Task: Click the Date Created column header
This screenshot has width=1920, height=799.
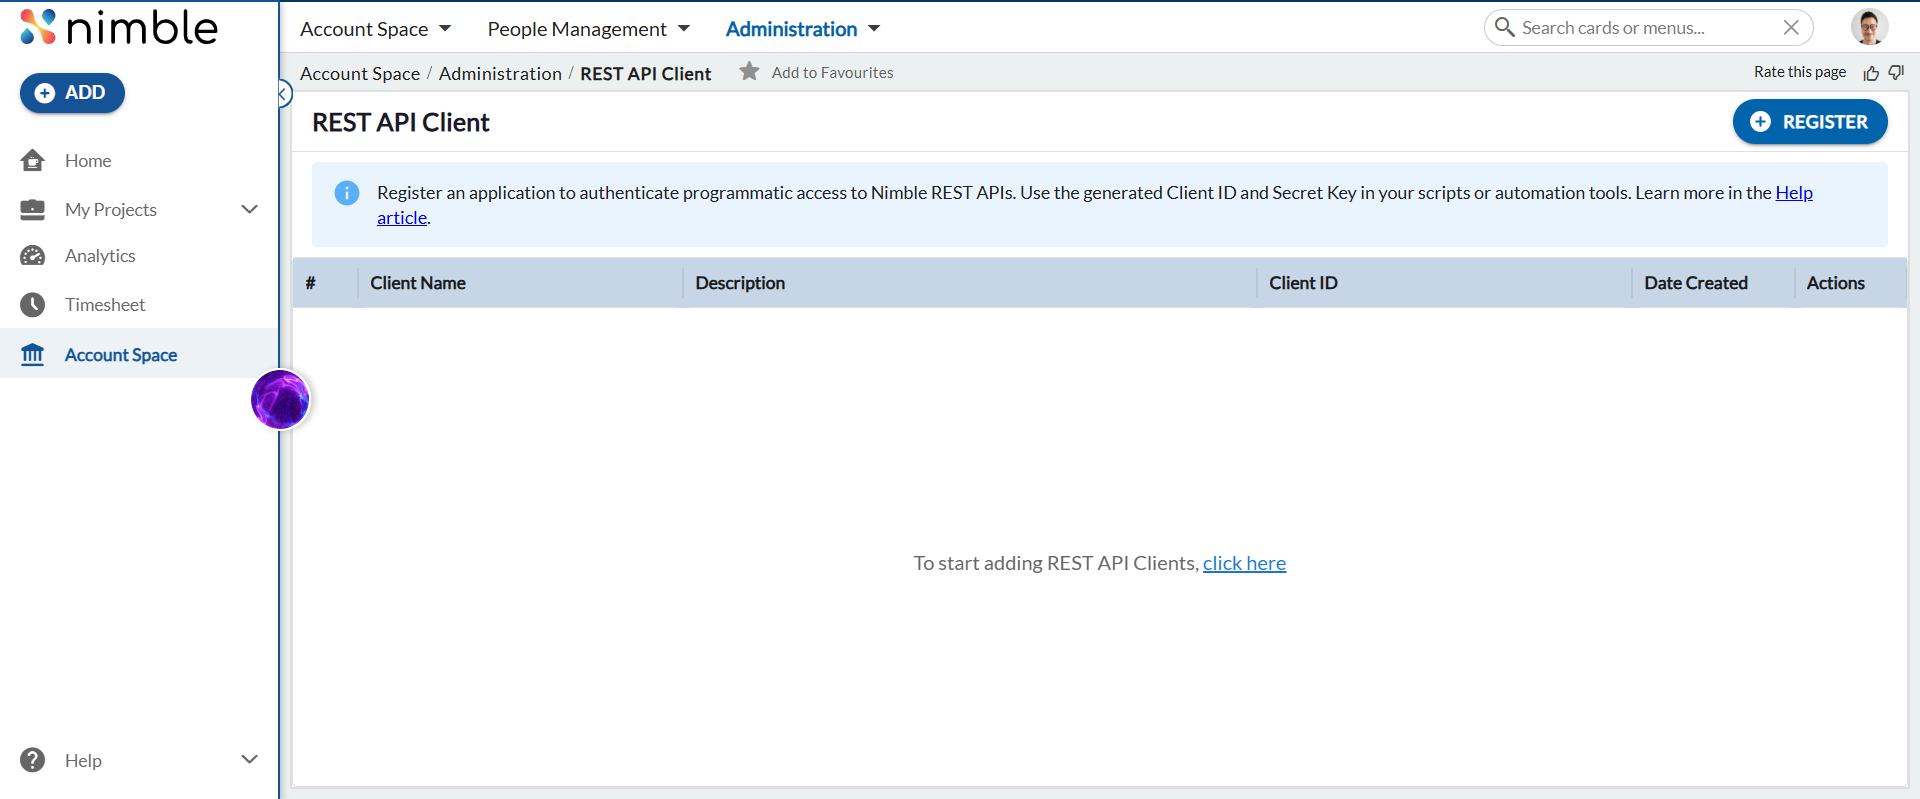Action: [1696, 283]
